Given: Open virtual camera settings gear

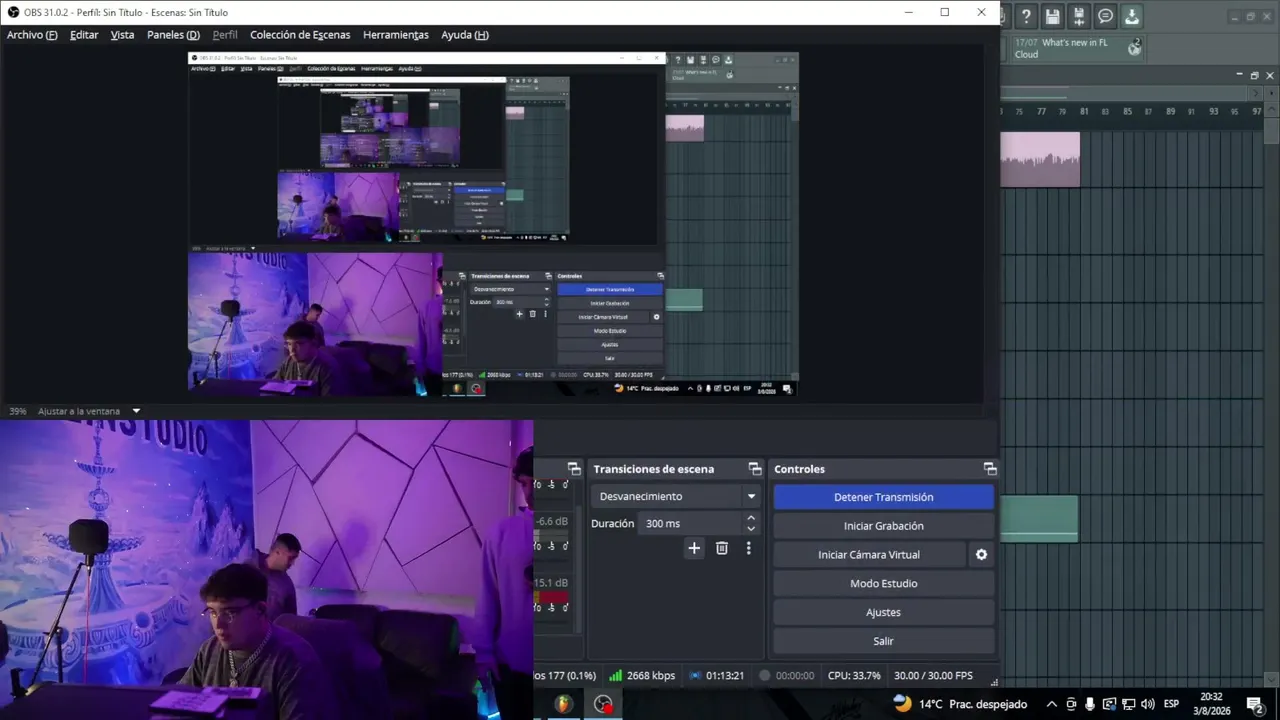Looking at the screenshot, I should [x=981, y=554].
